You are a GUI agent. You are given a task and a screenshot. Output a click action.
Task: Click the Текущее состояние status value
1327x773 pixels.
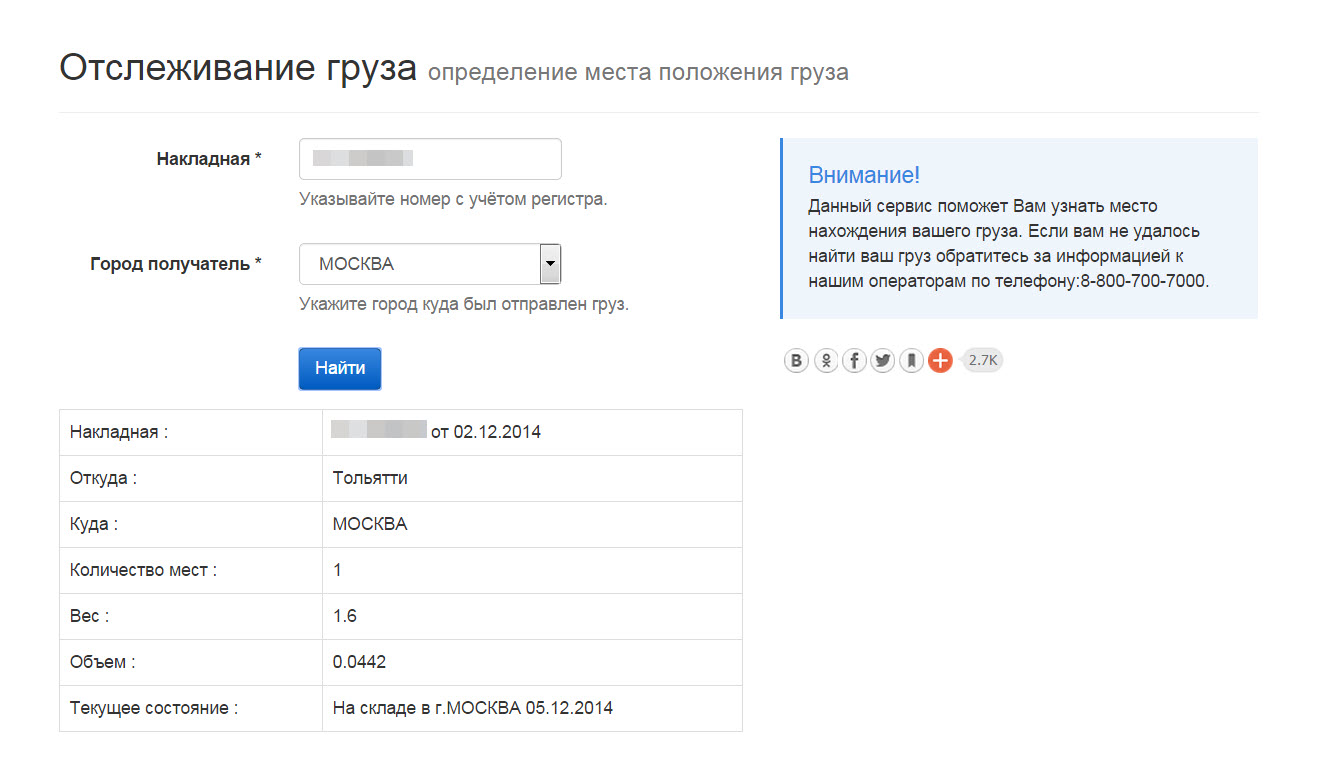coord(472,708)
